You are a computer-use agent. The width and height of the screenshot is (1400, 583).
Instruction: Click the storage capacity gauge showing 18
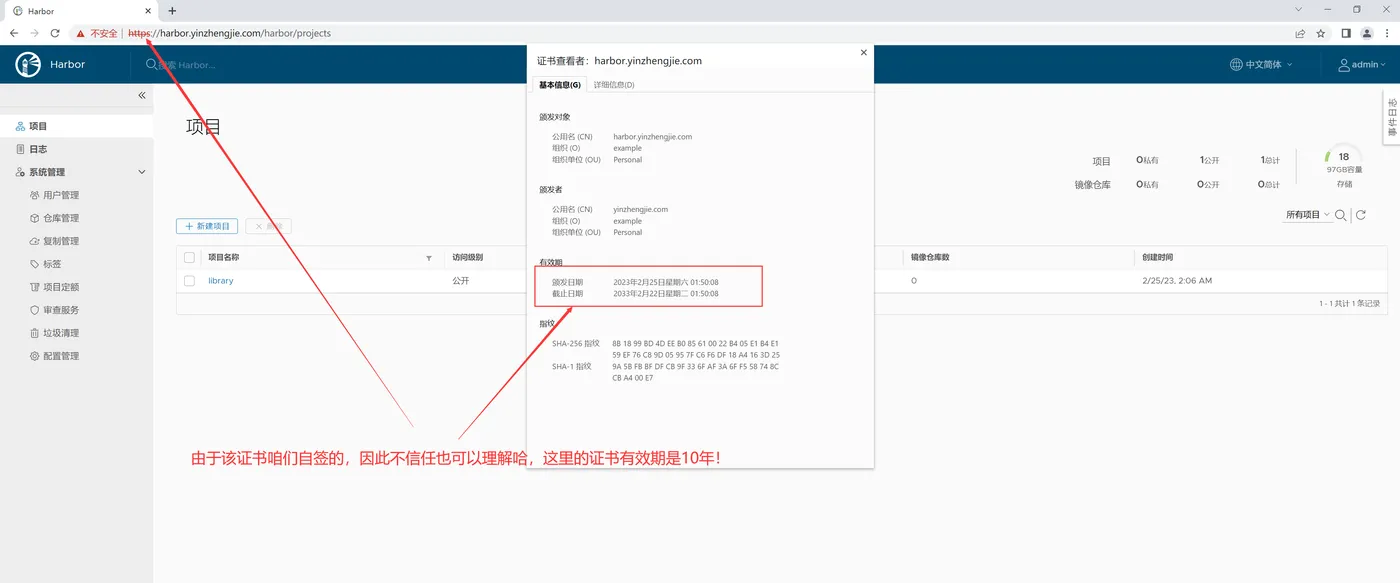(1343, 158)
